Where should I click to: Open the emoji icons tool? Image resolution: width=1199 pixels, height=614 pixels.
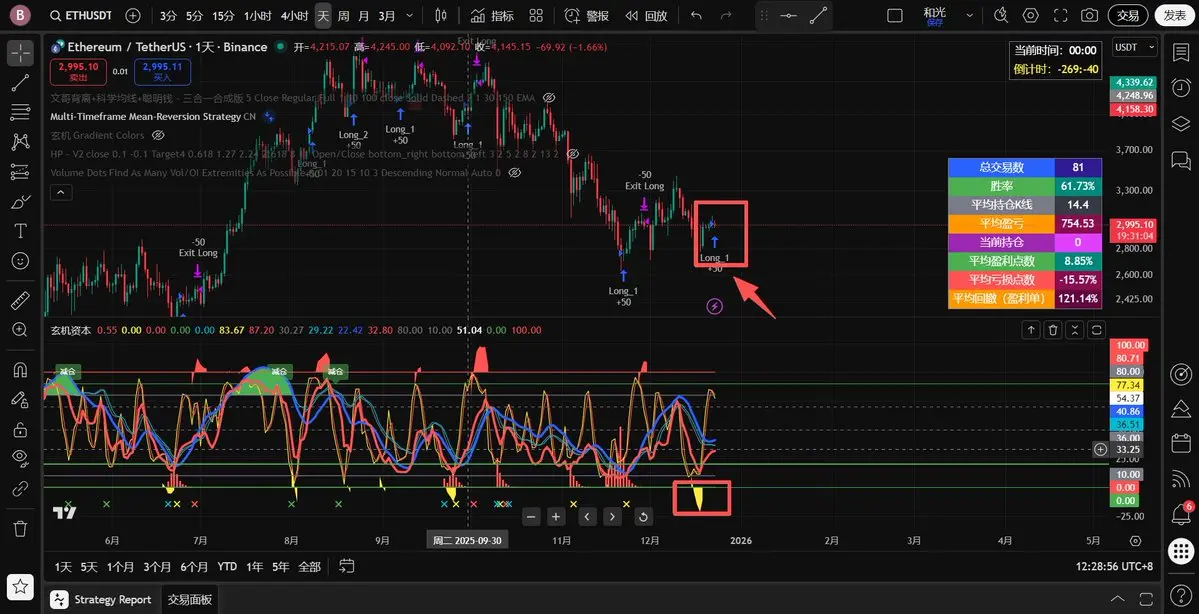21,262
